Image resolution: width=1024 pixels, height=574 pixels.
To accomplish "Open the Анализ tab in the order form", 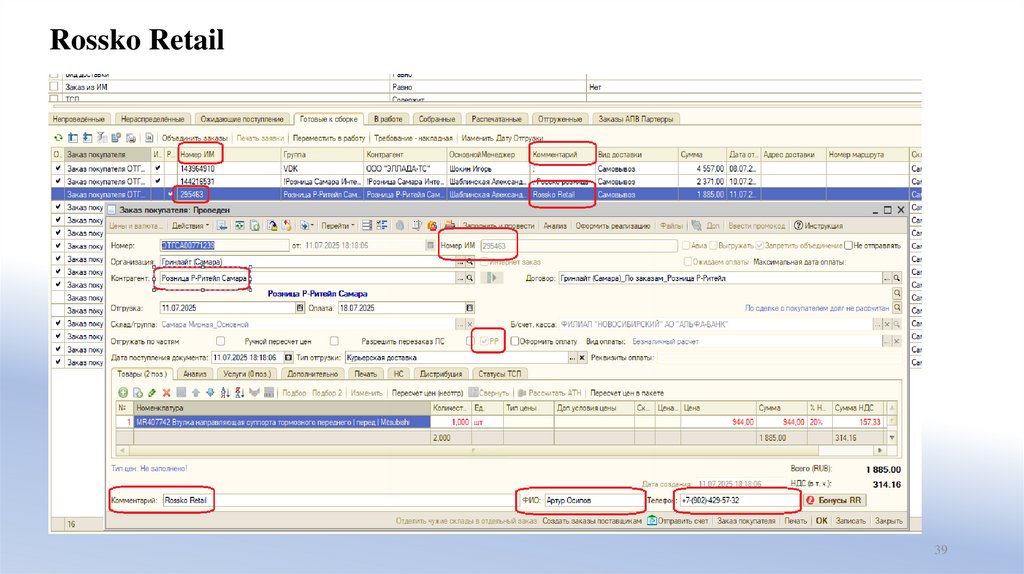I will 195,374.
